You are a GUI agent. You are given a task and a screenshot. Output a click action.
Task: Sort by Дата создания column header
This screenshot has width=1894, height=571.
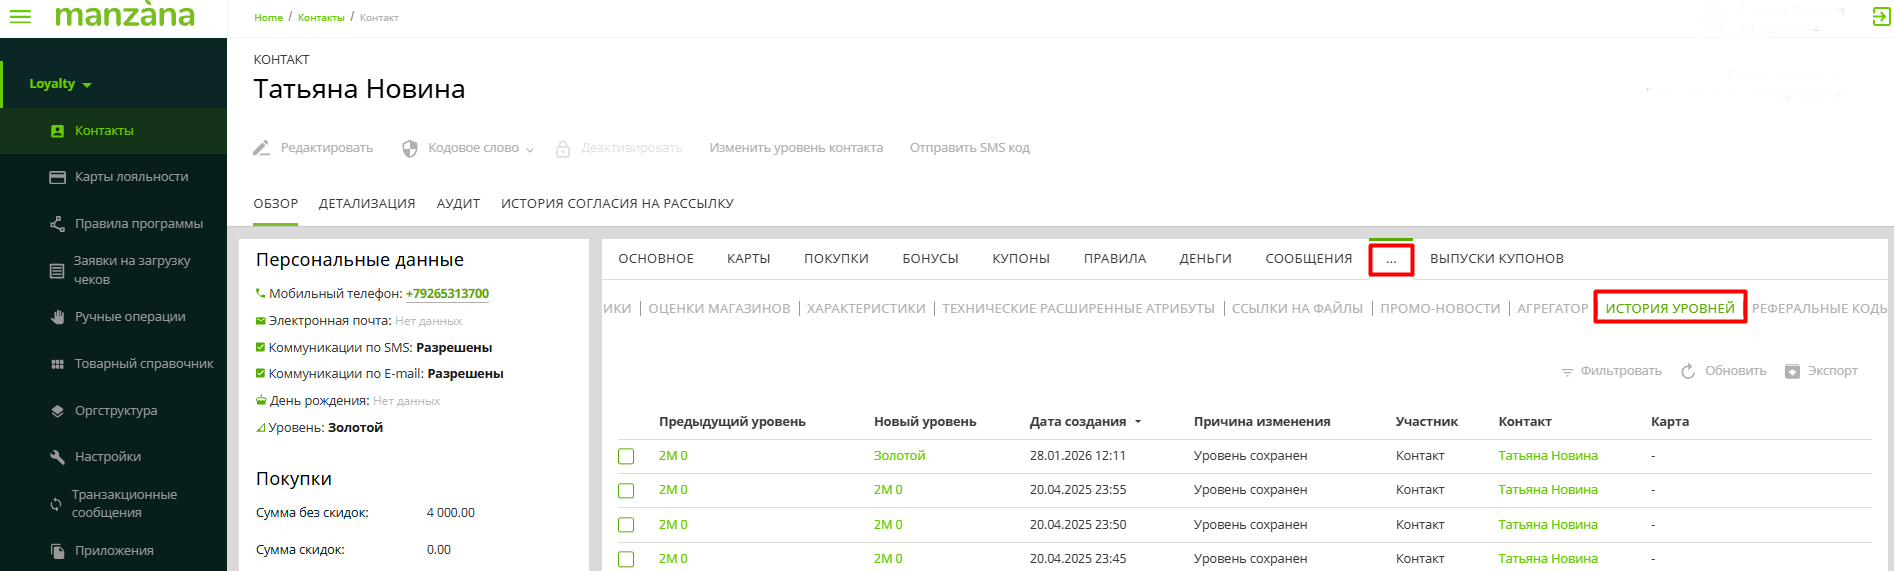pyautogui.click(x=1078, y=422)
